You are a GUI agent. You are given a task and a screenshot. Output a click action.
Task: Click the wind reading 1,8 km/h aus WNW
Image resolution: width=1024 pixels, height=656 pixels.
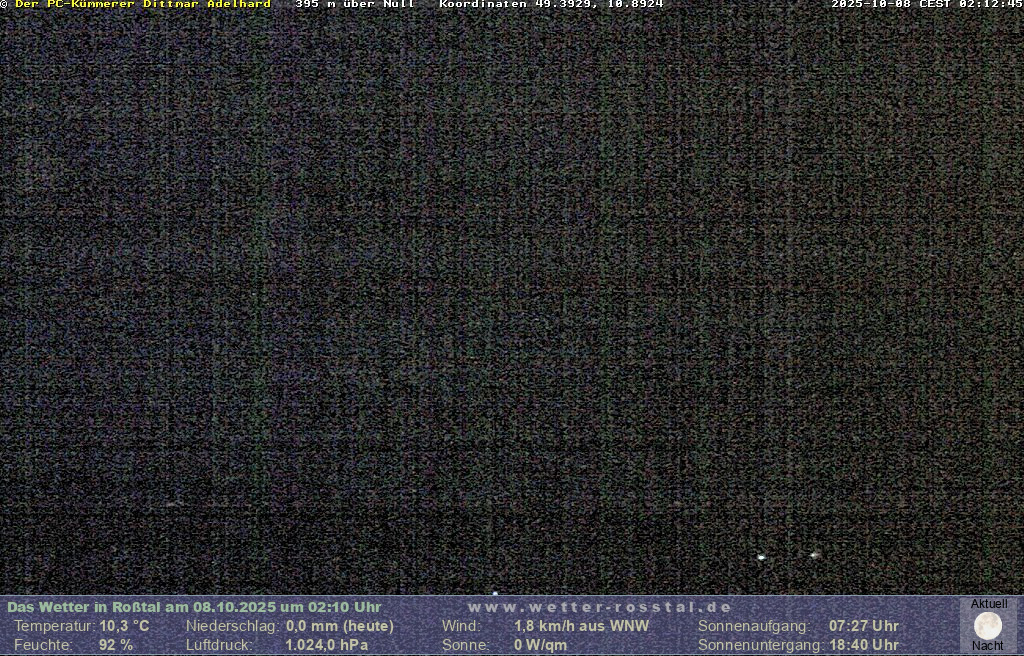tap(581, 626)
